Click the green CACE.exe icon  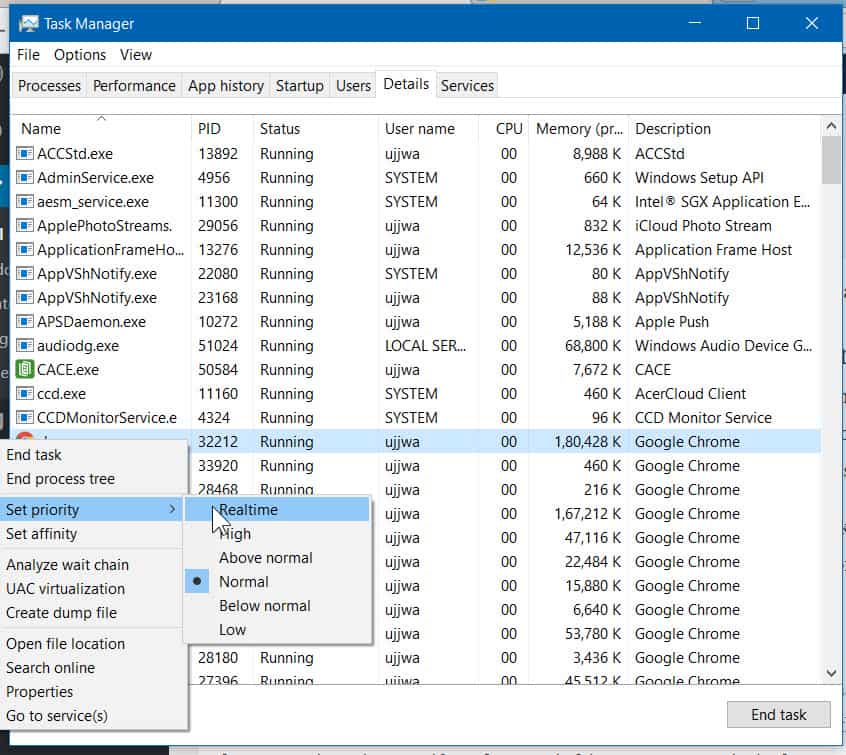(24, 370)
